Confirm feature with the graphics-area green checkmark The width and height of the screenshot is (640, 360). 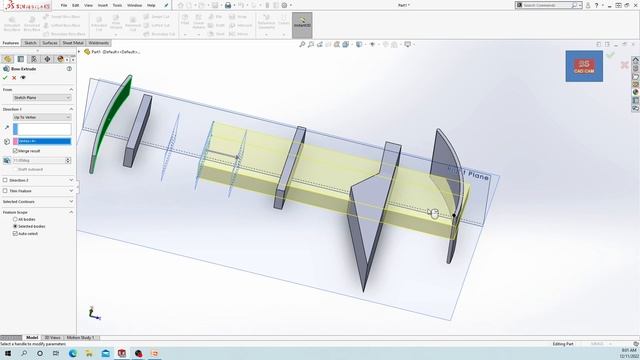[610, 55]
